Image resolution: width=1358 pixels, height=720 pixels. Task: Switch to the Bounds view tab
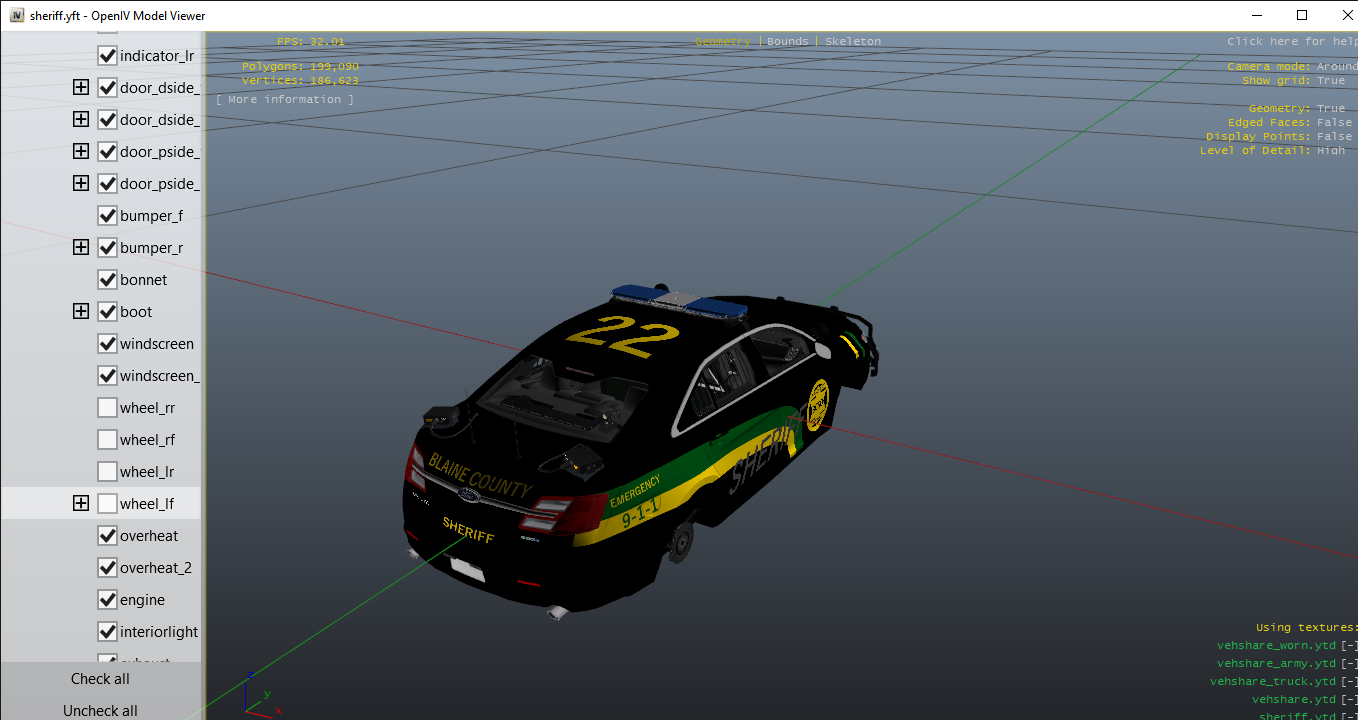(x=787, y=42)
